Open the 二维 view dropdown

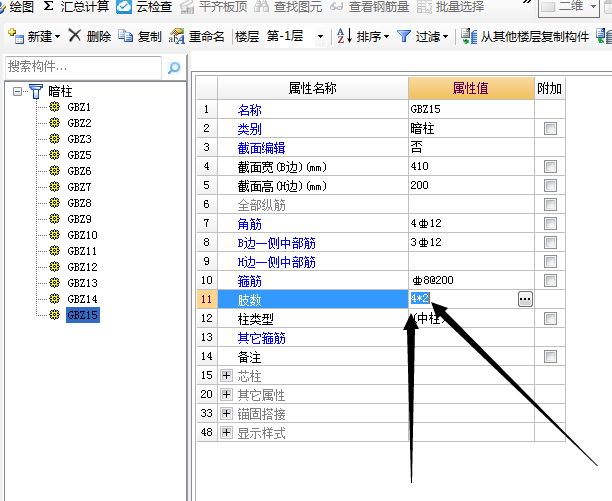click(593, 7)
